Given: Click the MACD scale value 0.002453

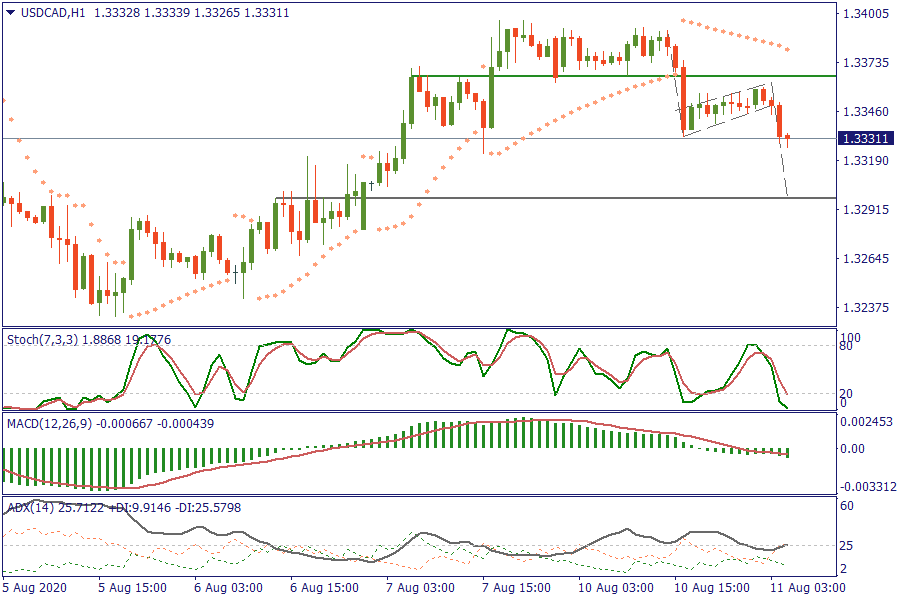Looking at the screenshot, I should click(867, 422).
